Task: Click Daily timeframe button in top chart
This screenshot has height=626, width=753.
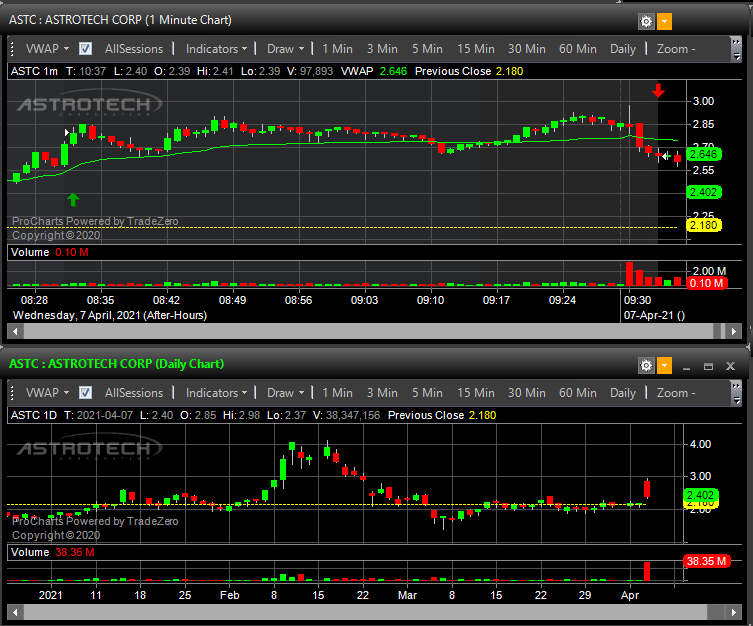Action: pyautogui.click(x=622, y=49)
